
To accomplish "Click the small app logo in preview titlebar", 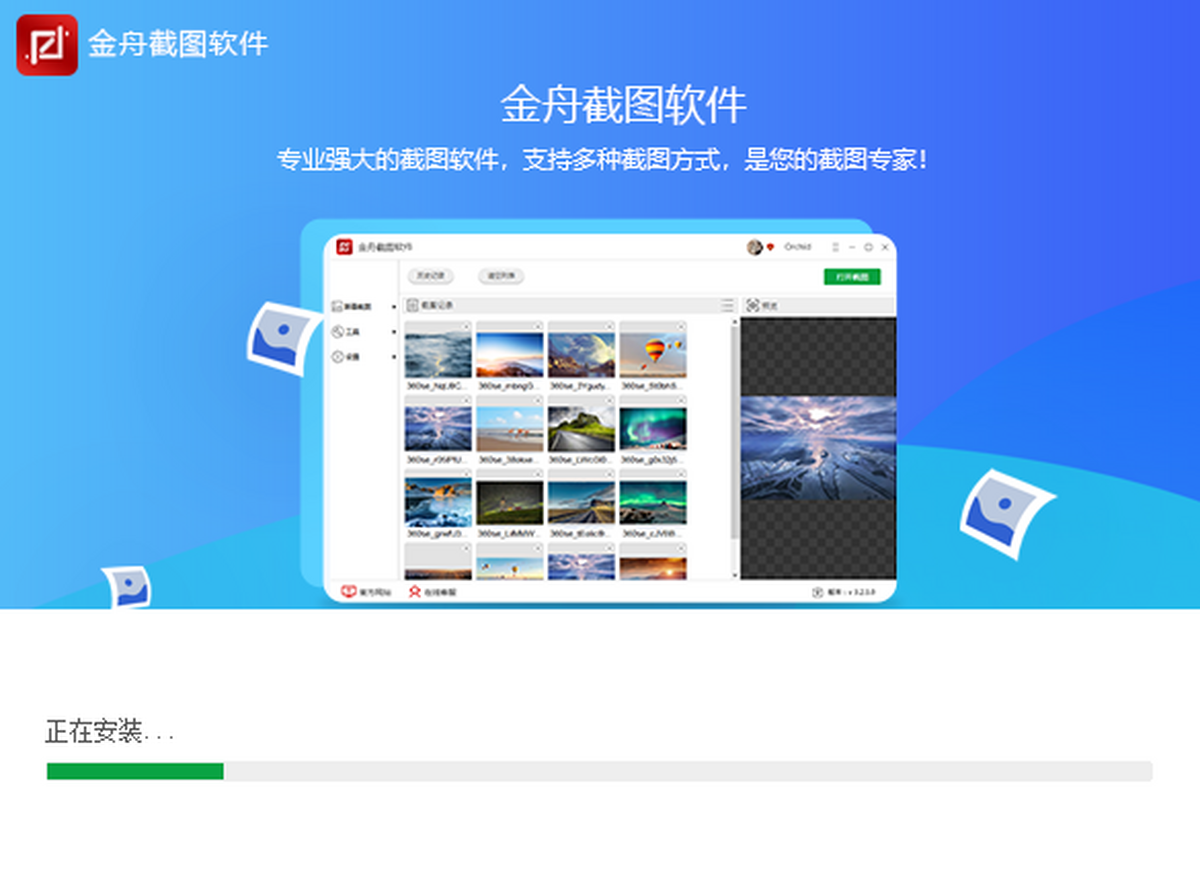I will click(x=344, y=247).
